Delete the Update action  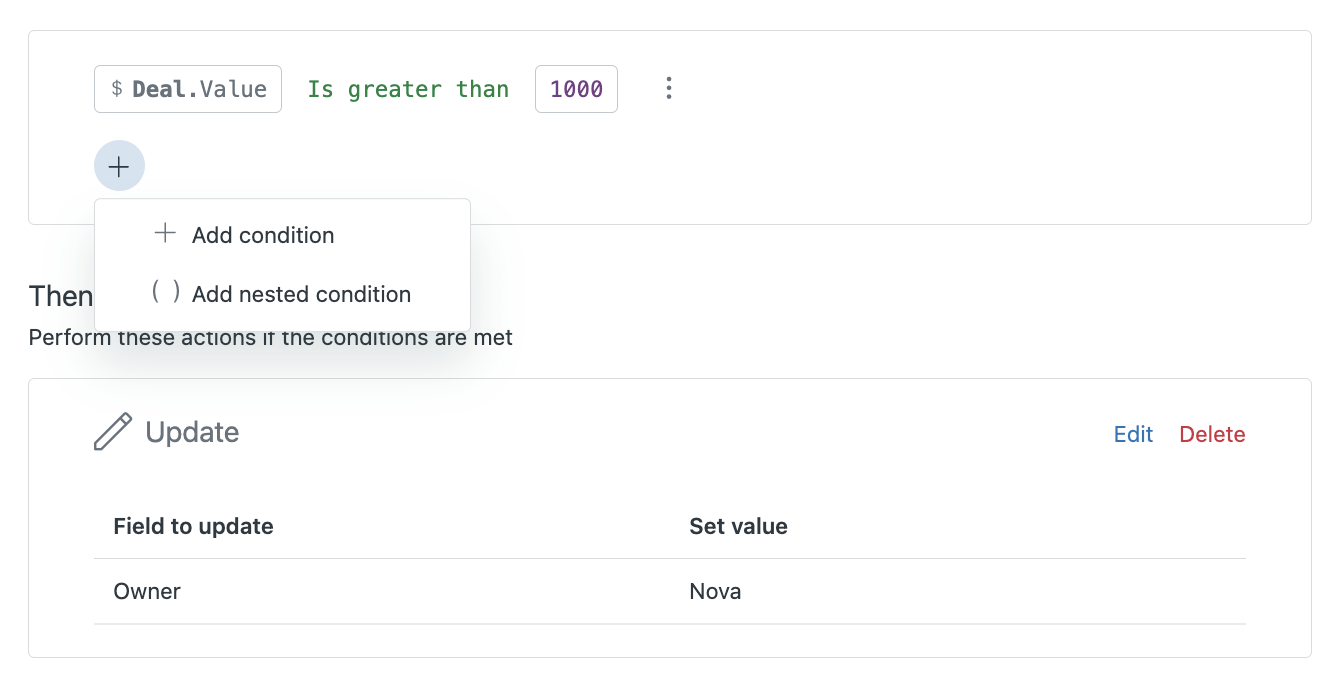(1212, 434)
